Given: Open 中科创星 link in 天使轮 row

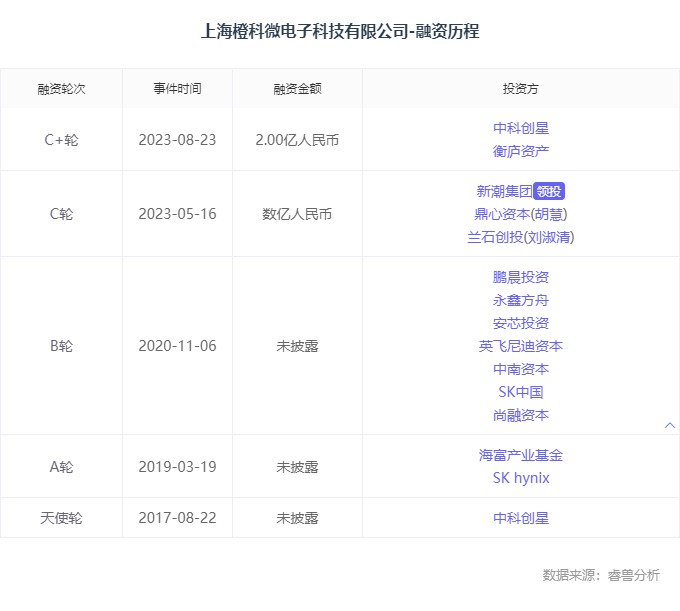Looking at the screenshot, I should pos(520,518).
